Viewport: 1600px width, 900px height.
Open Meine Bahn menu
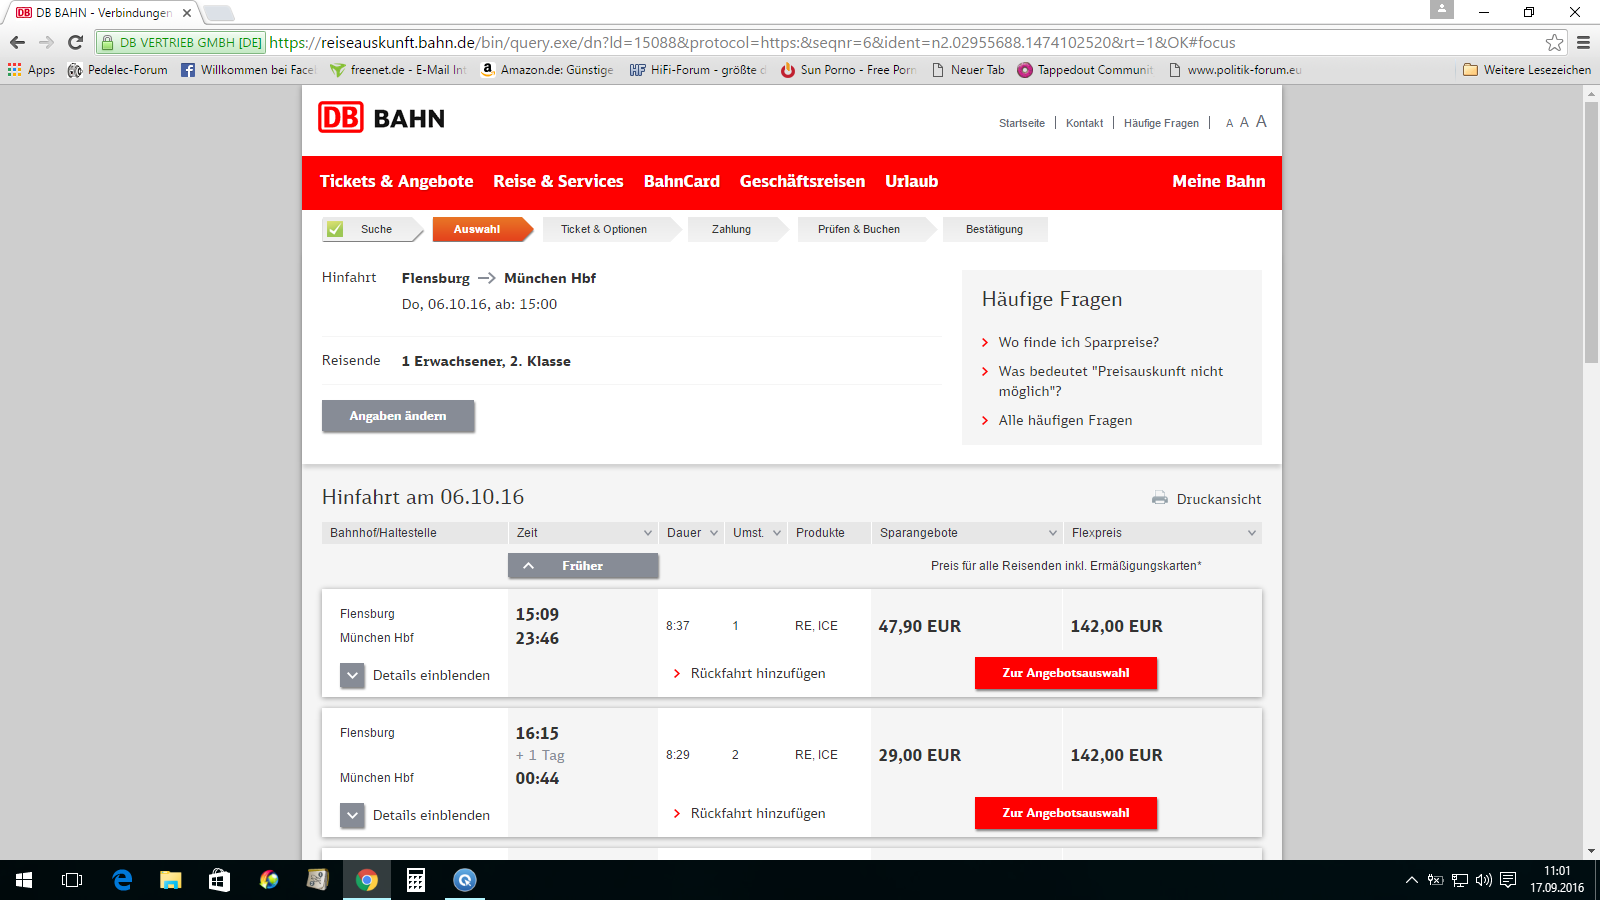[x=1218, y=182]
